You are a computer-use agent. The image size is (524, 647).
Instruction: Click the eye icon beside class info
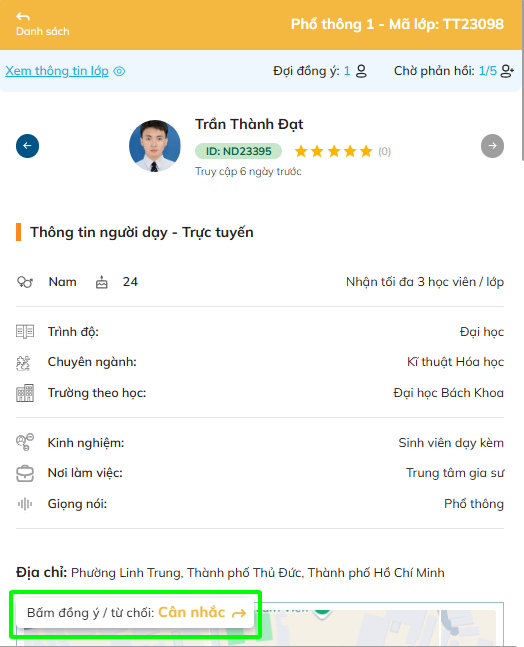click(119, 71)
